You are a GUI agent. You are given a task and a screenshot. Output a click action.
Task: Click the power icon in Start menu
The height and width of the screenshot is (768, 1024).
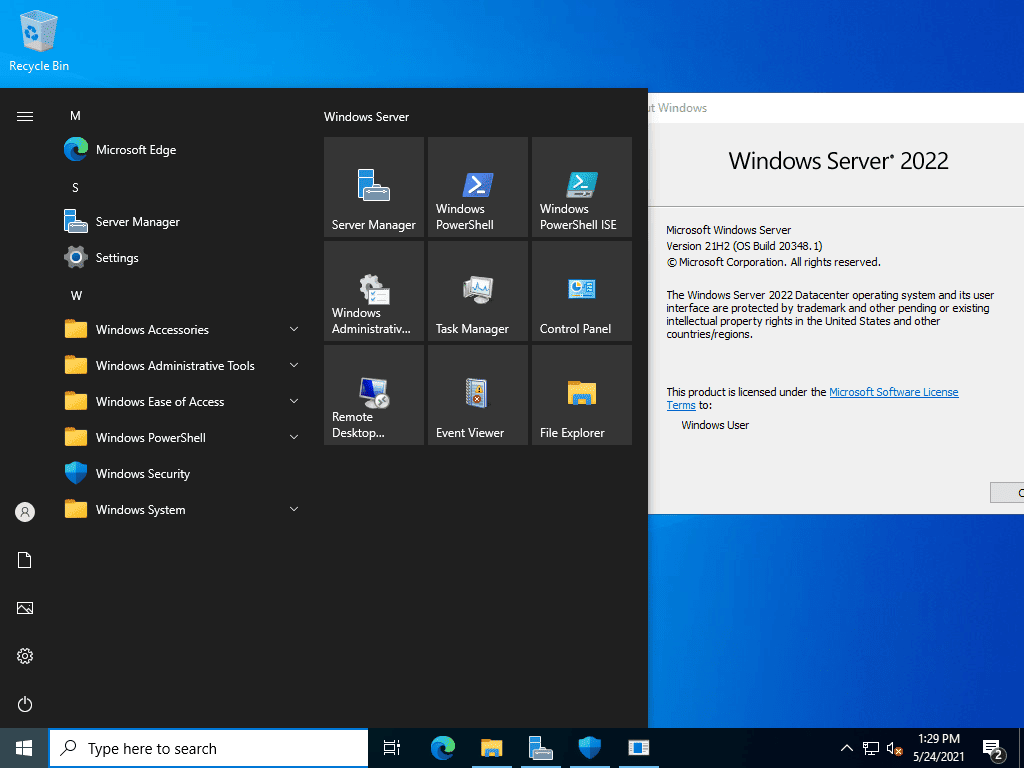pyautogui.click(x=25, y=704)
